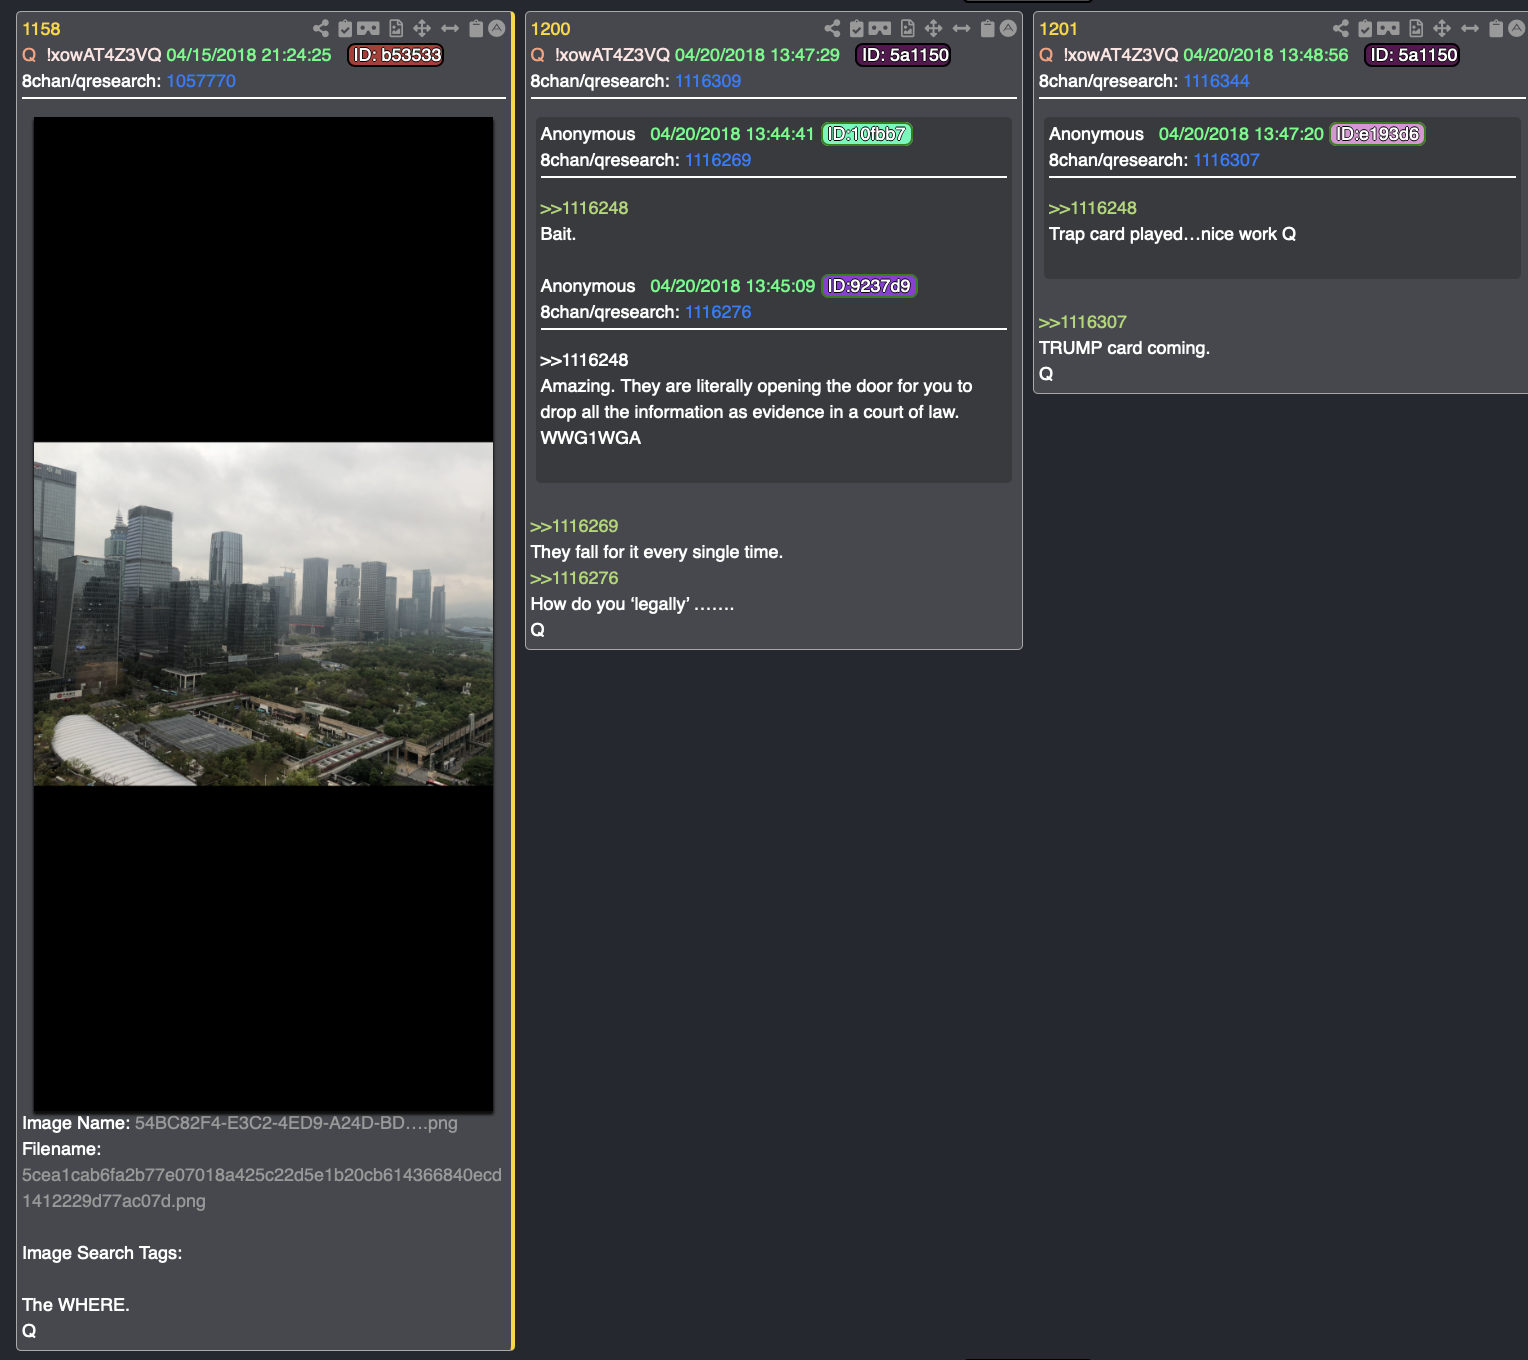1528x1360 pixels.
Task: Click the horizontal double-arrow icon on post 1200
Action: (961, 29)
